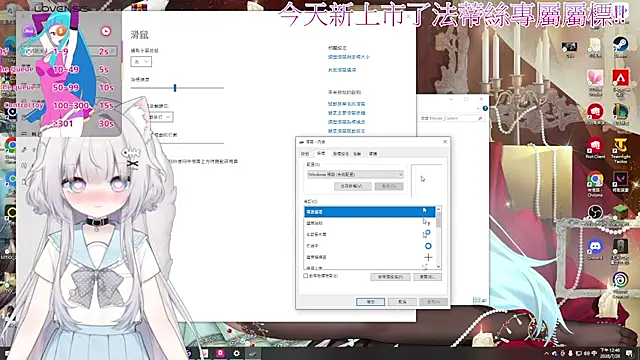Select the row with arrow question-mark cursor
Image resolution: width=640 pixels, height=360 pixels.
(x=369, y=223)
